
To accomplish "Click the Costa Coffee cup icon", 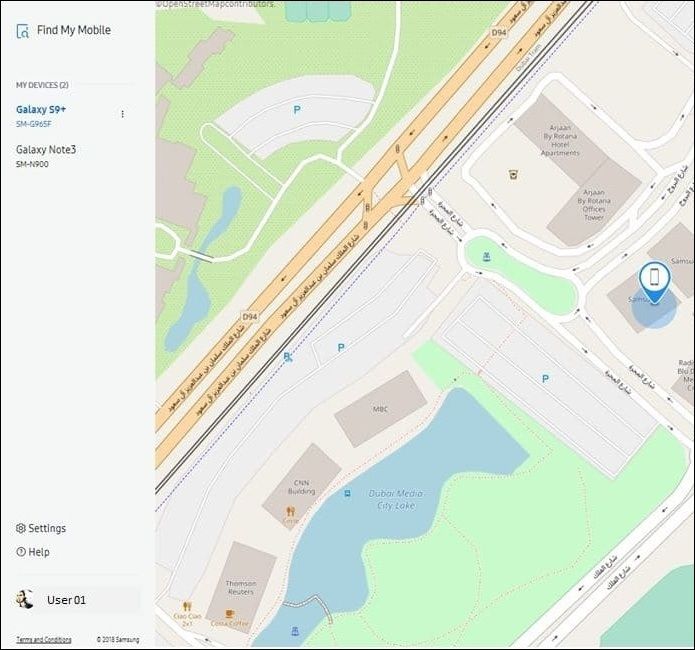I will [x=229, y=614].
